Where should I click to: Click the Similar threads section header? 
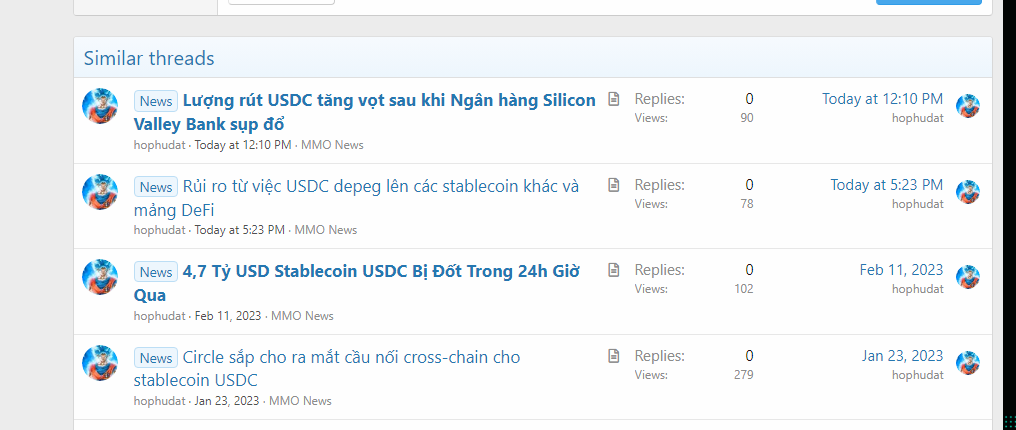[149, 58]
